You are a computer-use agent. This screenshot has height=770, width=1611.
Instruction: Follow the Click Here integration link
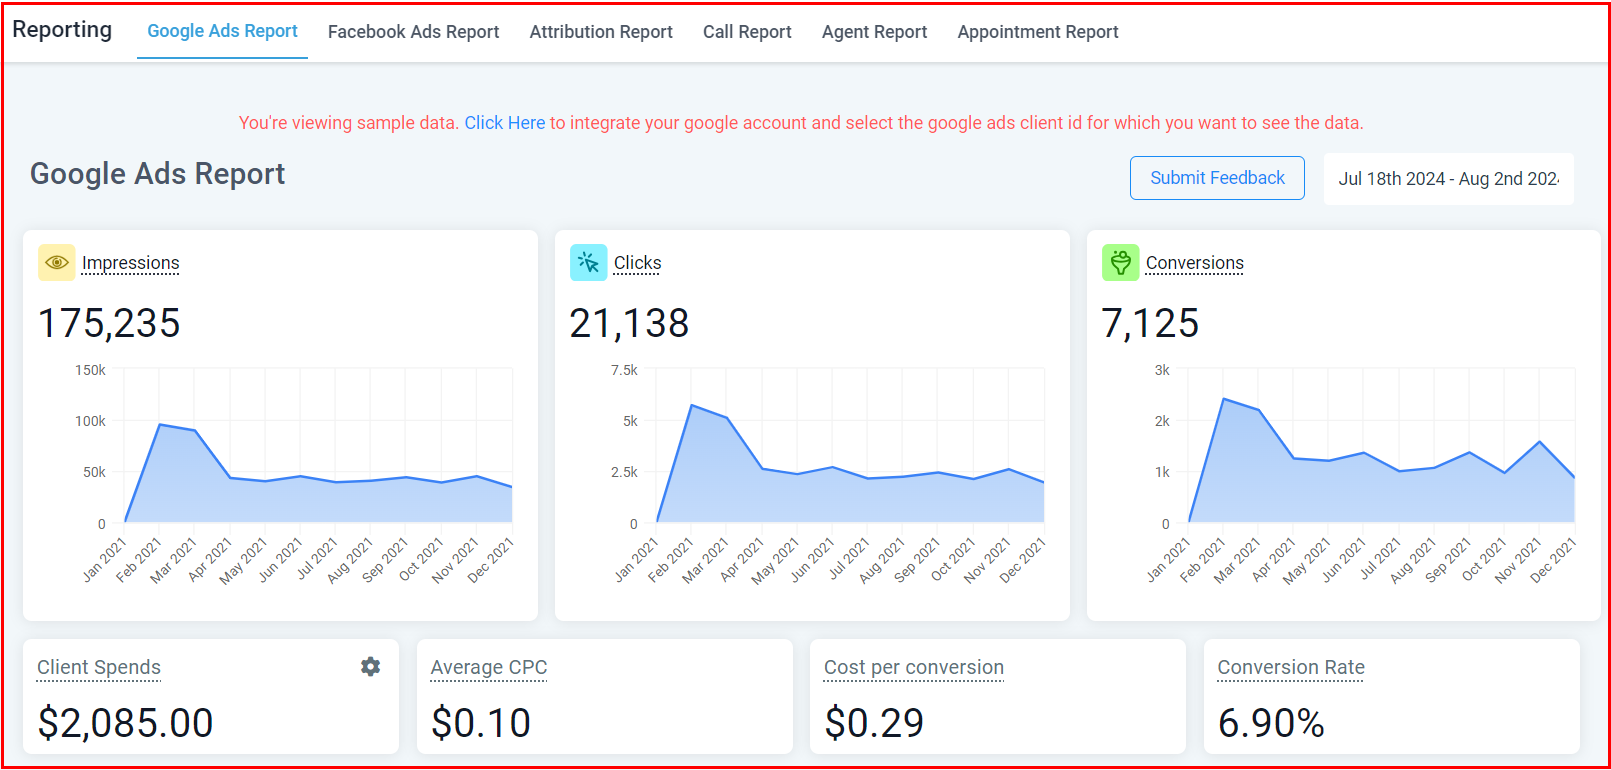coord(504,123)
